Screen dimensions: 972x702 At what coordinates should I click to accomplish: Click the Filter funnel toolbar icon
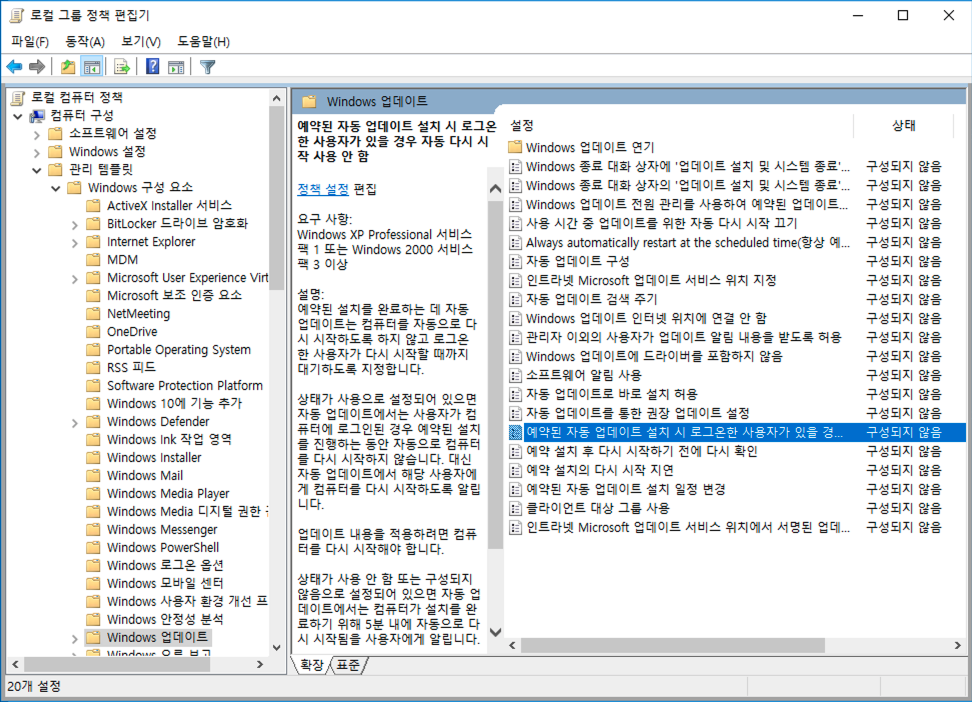click(208, 67)
